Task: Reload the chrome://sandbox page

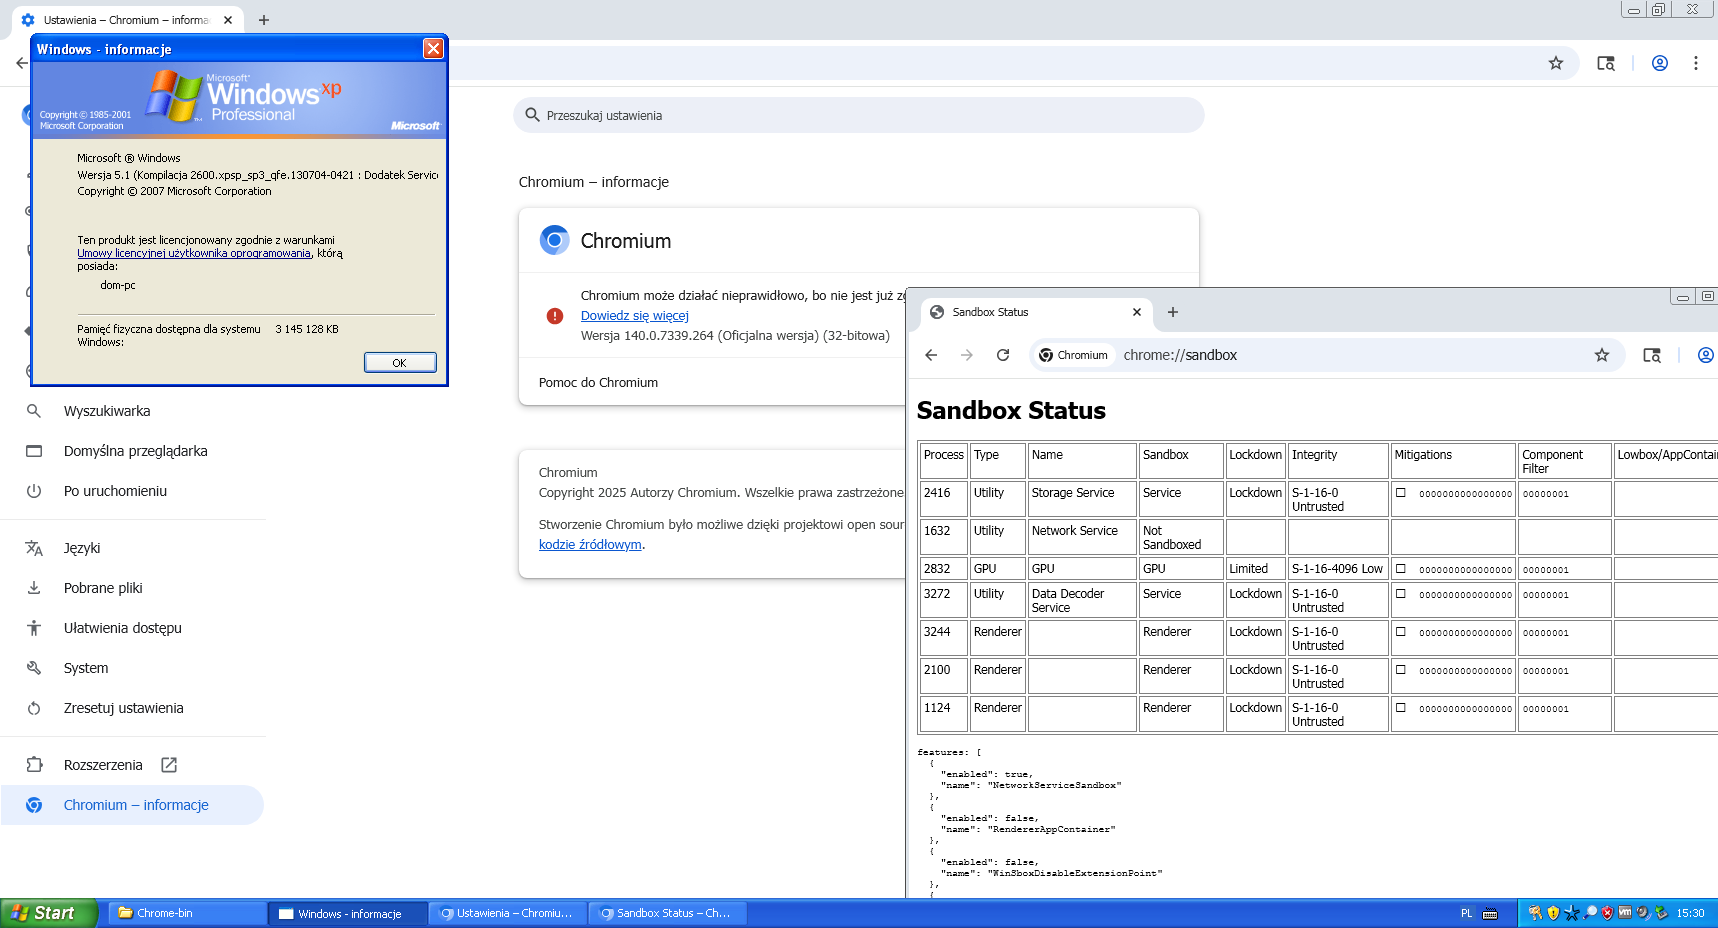Action: (x=1003, y=355)
